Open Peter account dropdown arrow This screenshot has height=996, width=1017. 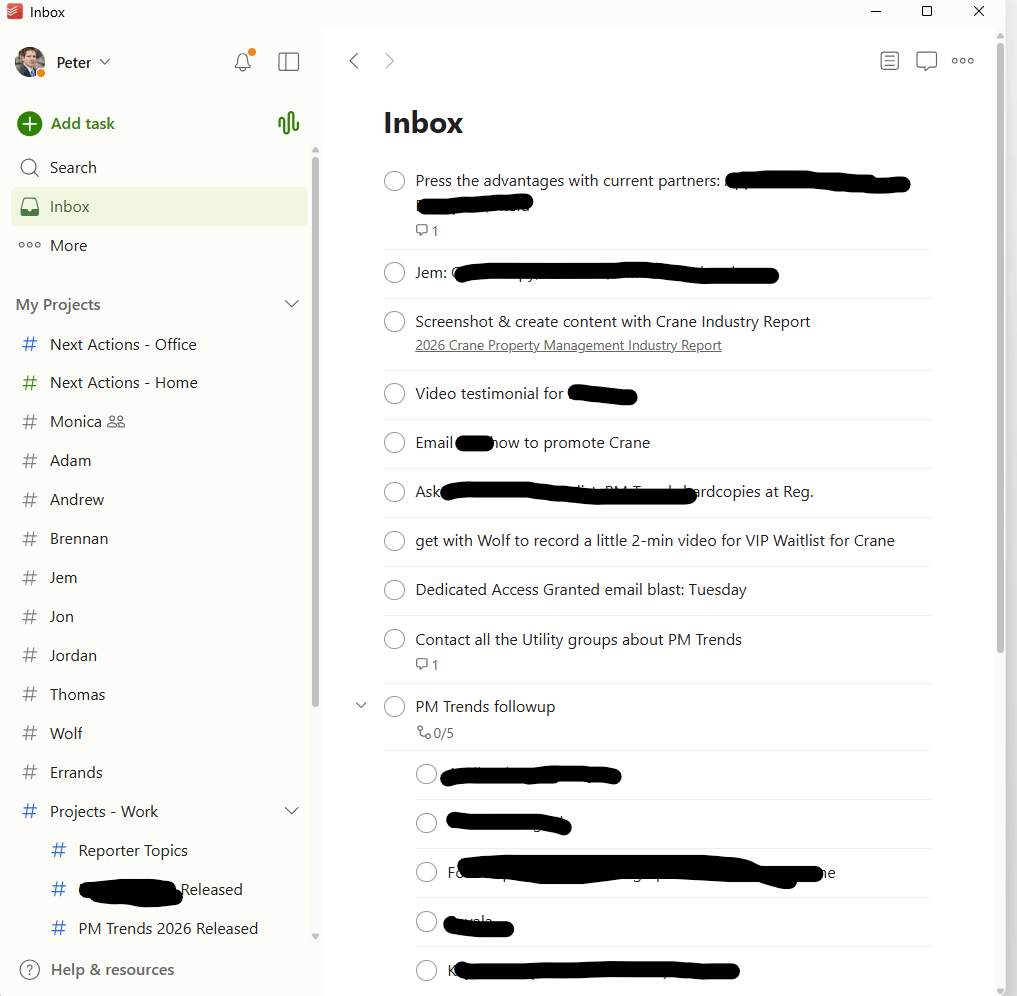tap(105, 62)
